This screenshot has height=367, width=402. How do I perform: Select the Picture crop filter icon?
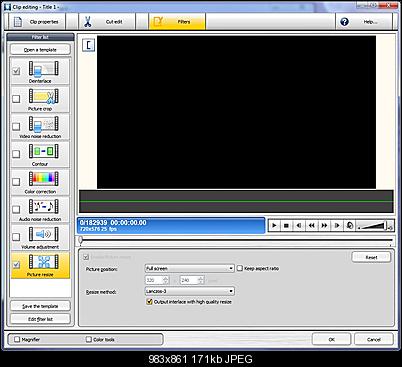pos(43,97)
